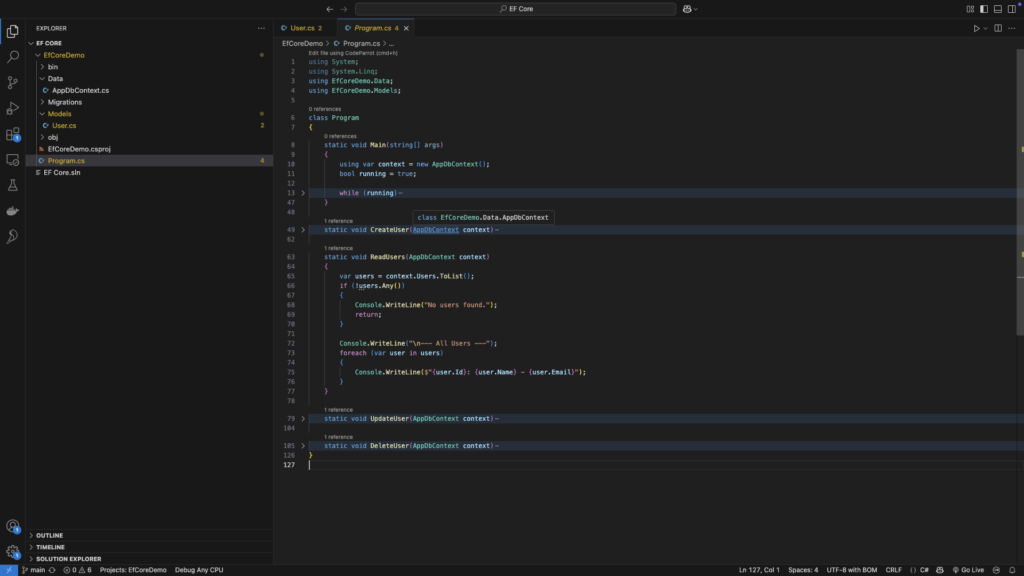Open AppDbContext.cs in Explorer
The height and width of the screenshot is (576, 1024).
pyautogui.click(x=80, y=90)
